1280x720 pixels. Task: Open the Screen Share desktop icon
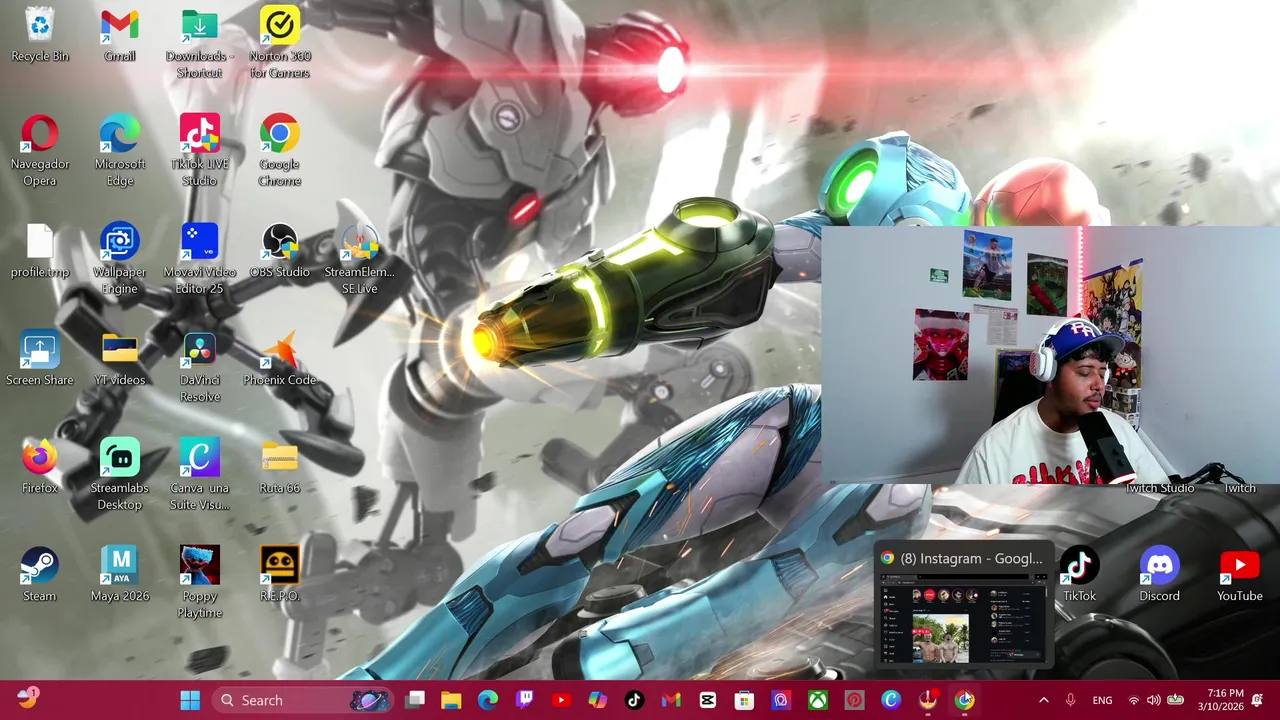click(40, 359)
